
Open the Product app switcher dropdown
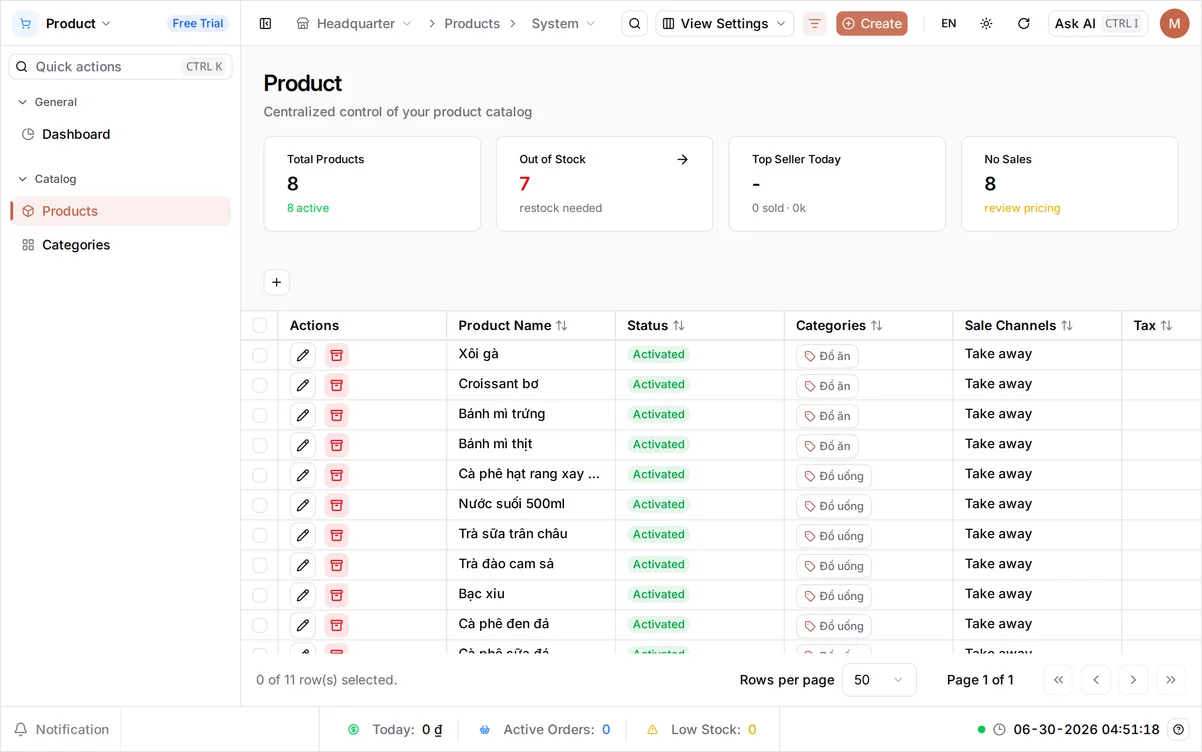pos(79,23)
